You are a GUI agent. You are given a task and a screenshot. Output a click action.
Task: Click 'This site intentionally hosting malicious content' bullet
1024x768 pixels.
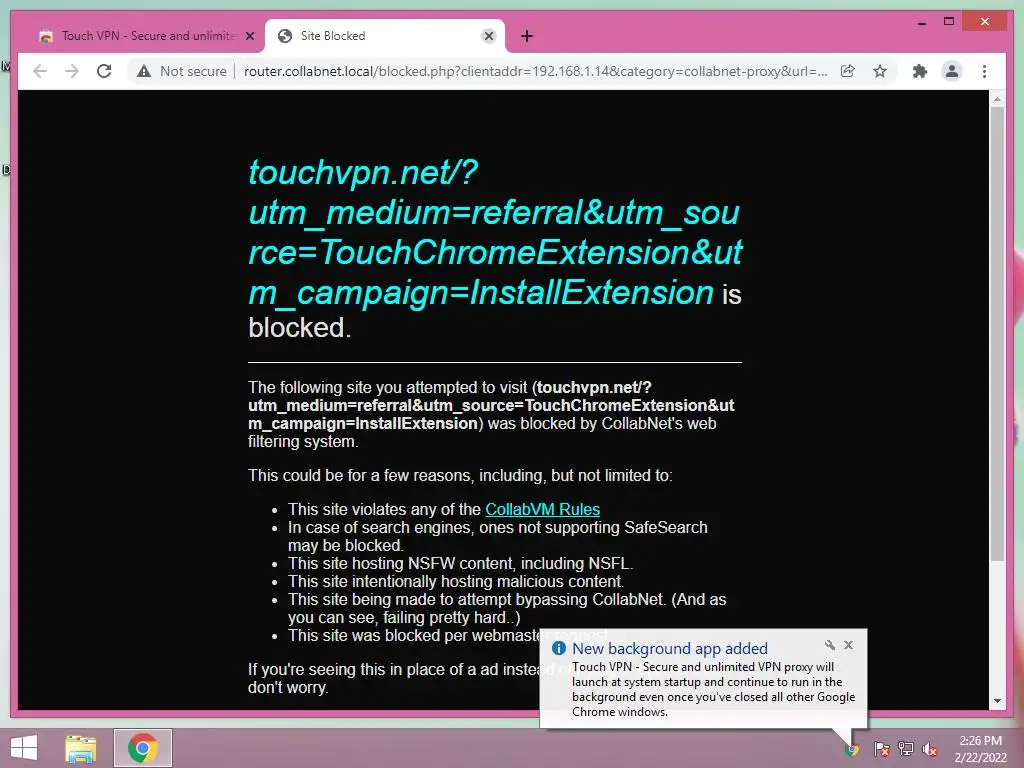point(456,582)
